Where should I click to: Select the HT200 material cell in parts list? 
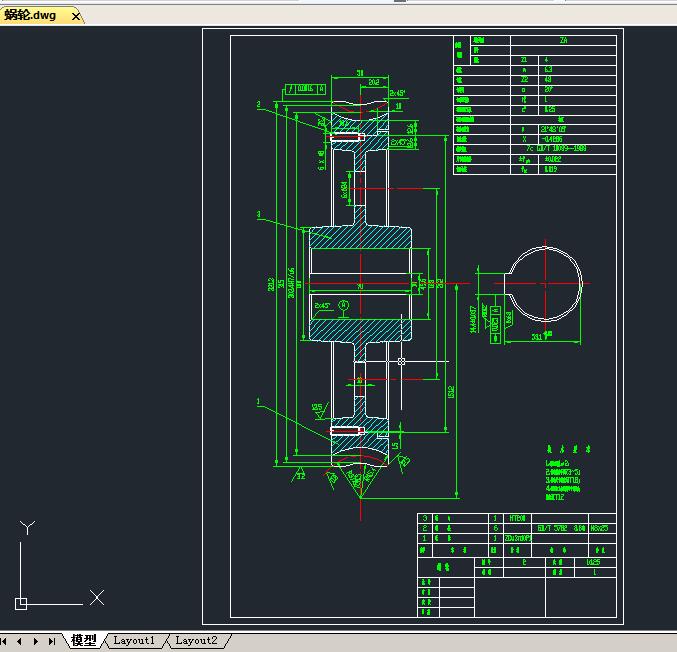point(517,518)
